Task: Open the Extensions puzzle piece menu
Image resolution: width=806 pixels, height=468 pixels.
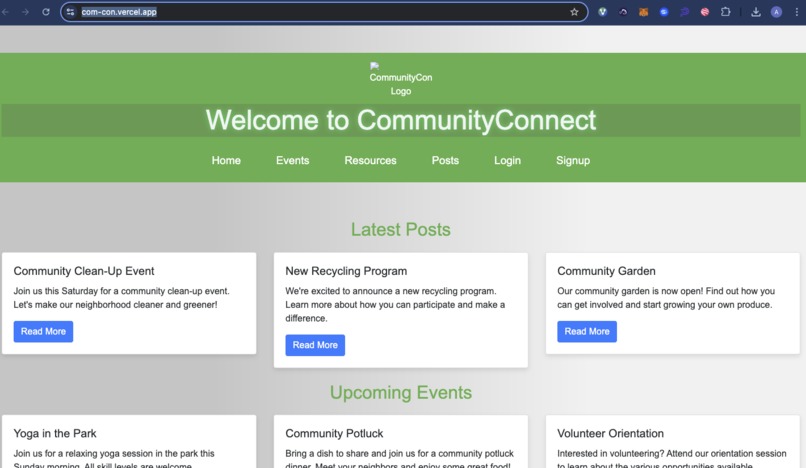Action: tap(725, 12)
